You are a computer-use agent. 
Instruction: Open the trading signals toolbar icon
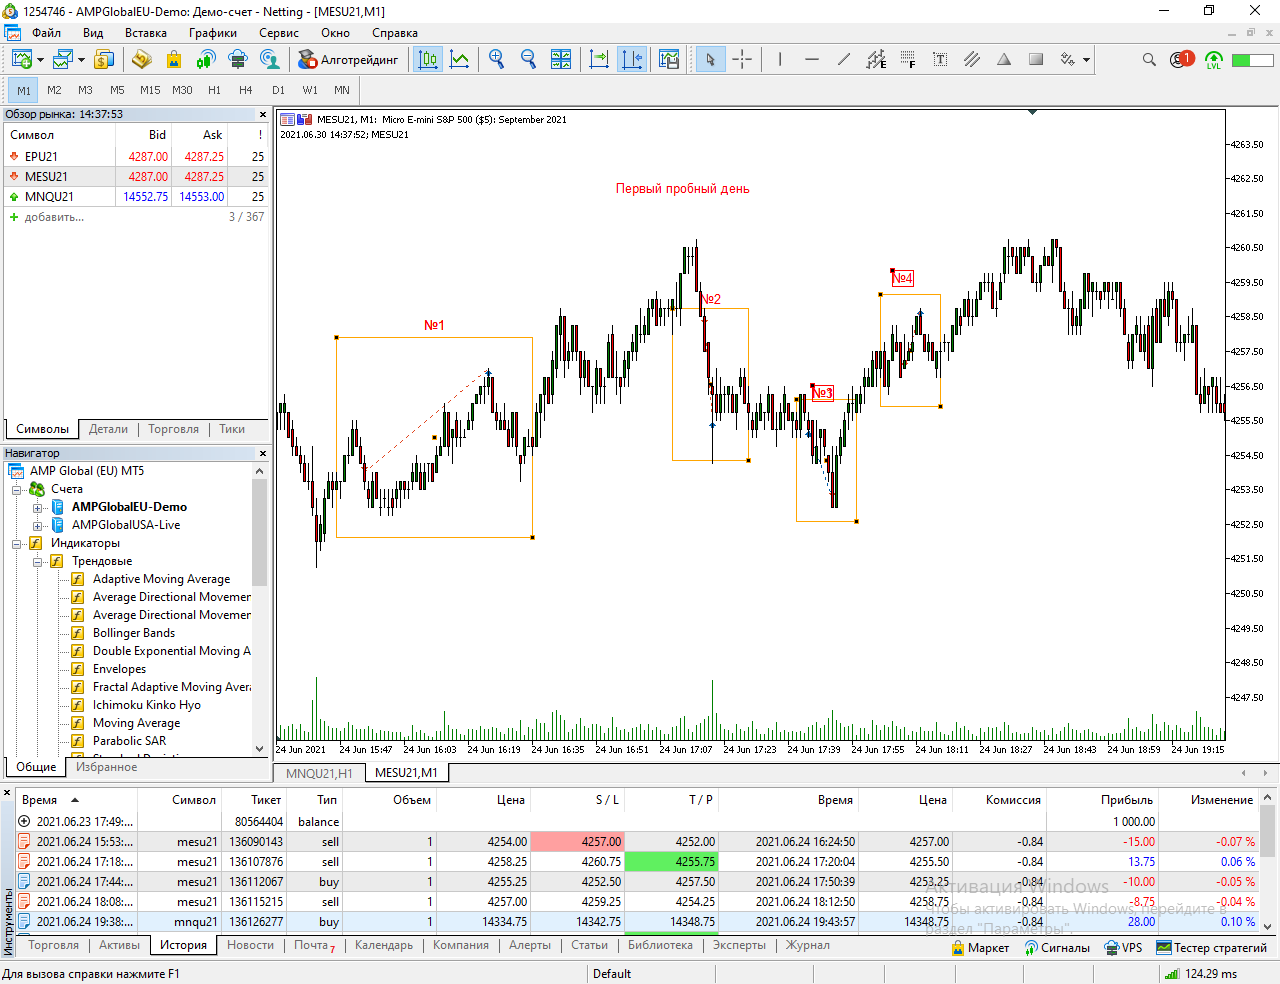point(206,60)
